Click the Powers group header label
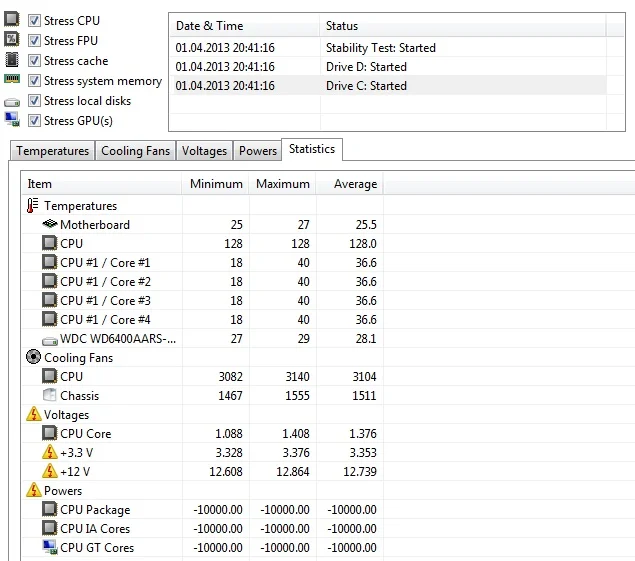The width and height of the screenshot is (635, 561). [63, 491]
